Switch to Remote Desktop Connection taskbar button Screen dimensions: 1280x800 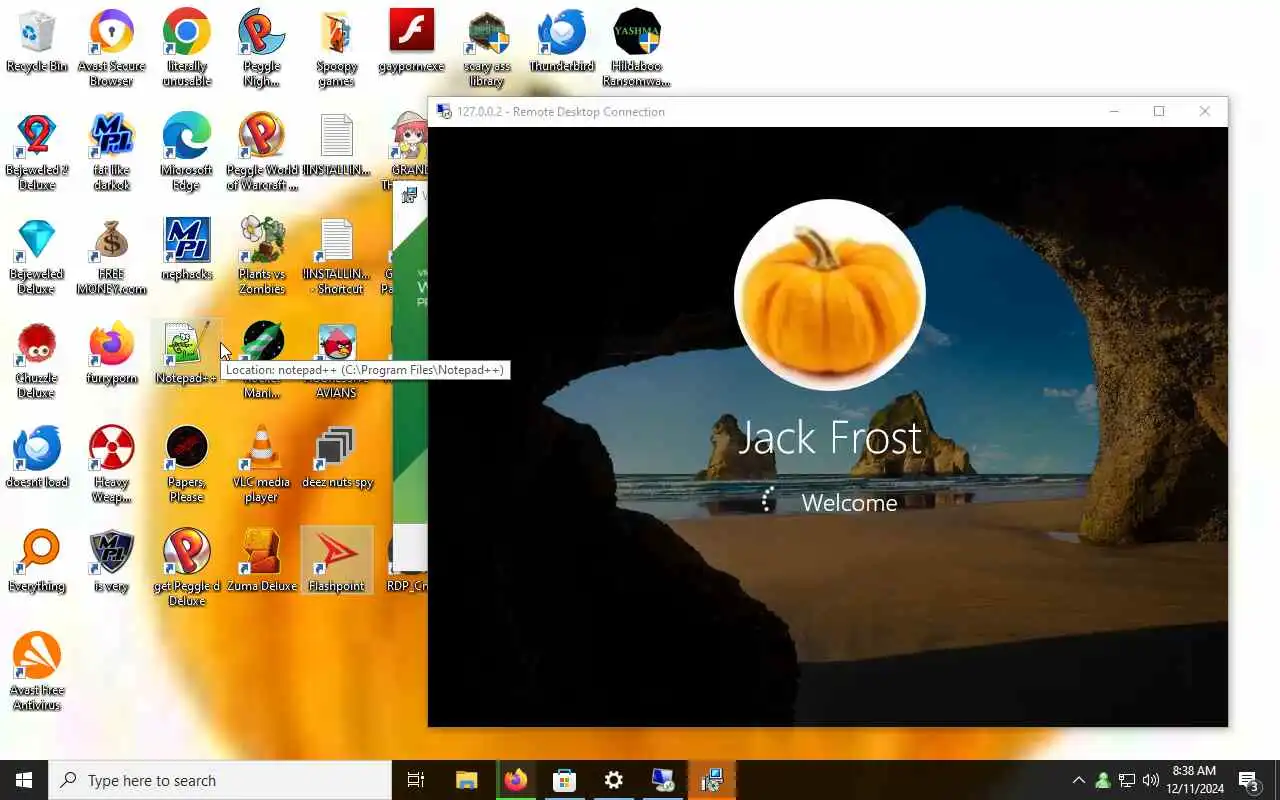coord(662,780)
